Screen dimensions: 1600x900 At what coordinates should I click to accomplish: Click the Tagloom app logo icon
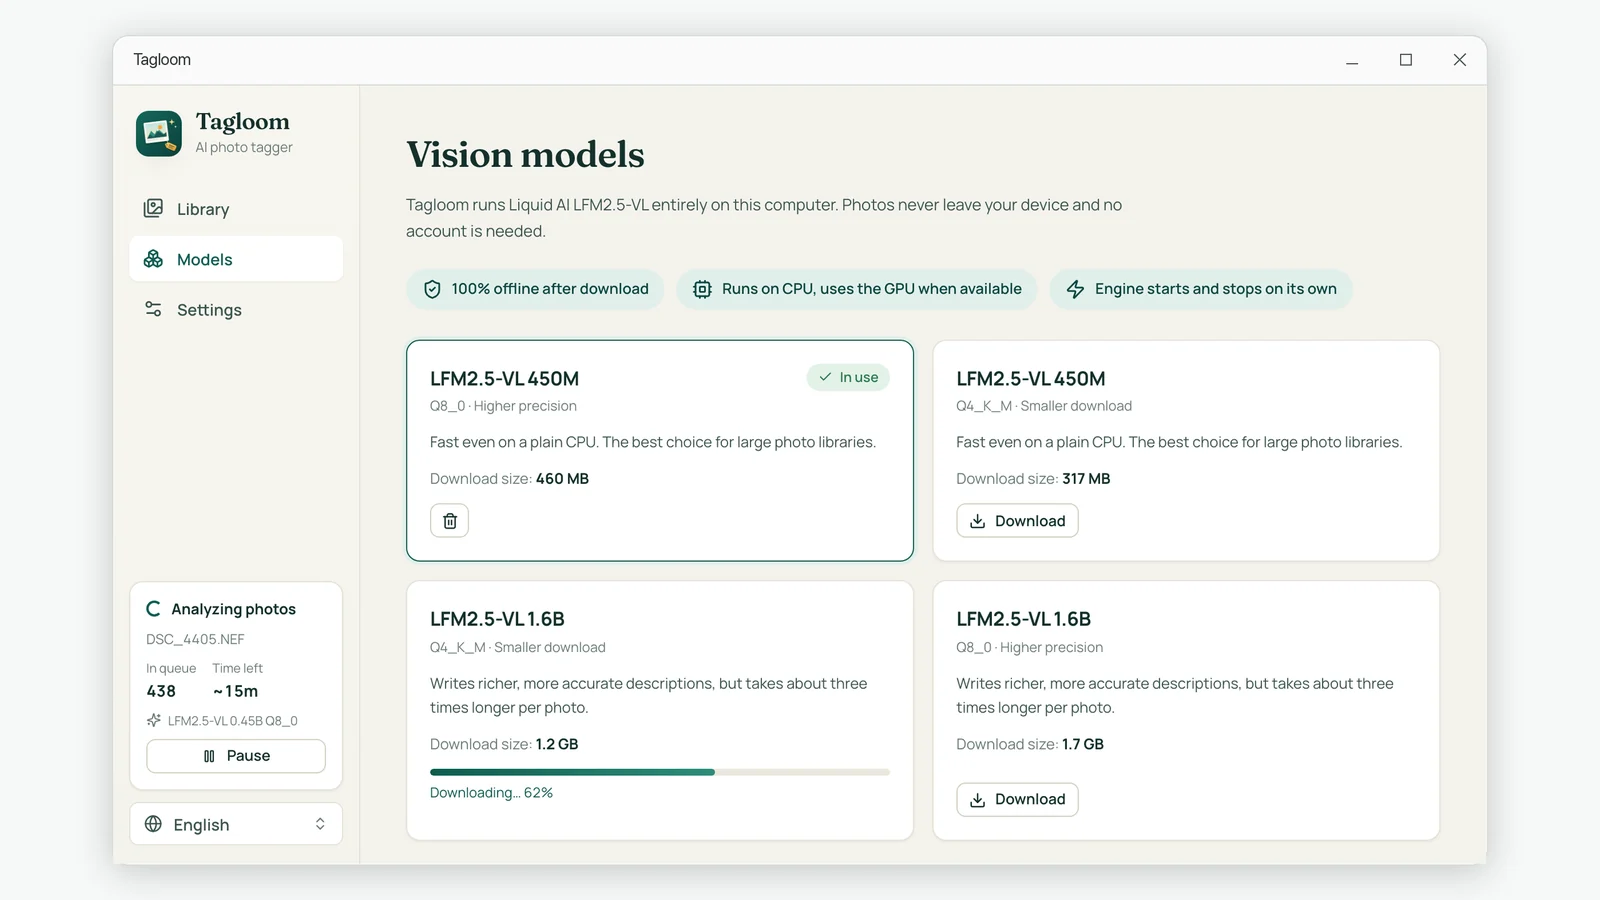[x=159, y=134]
